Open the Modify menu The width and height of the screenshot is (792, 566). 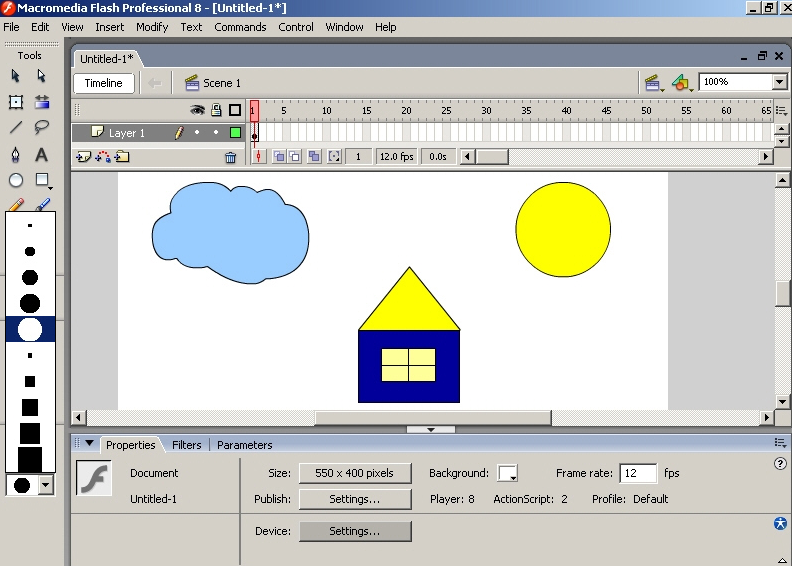[152, 27]
